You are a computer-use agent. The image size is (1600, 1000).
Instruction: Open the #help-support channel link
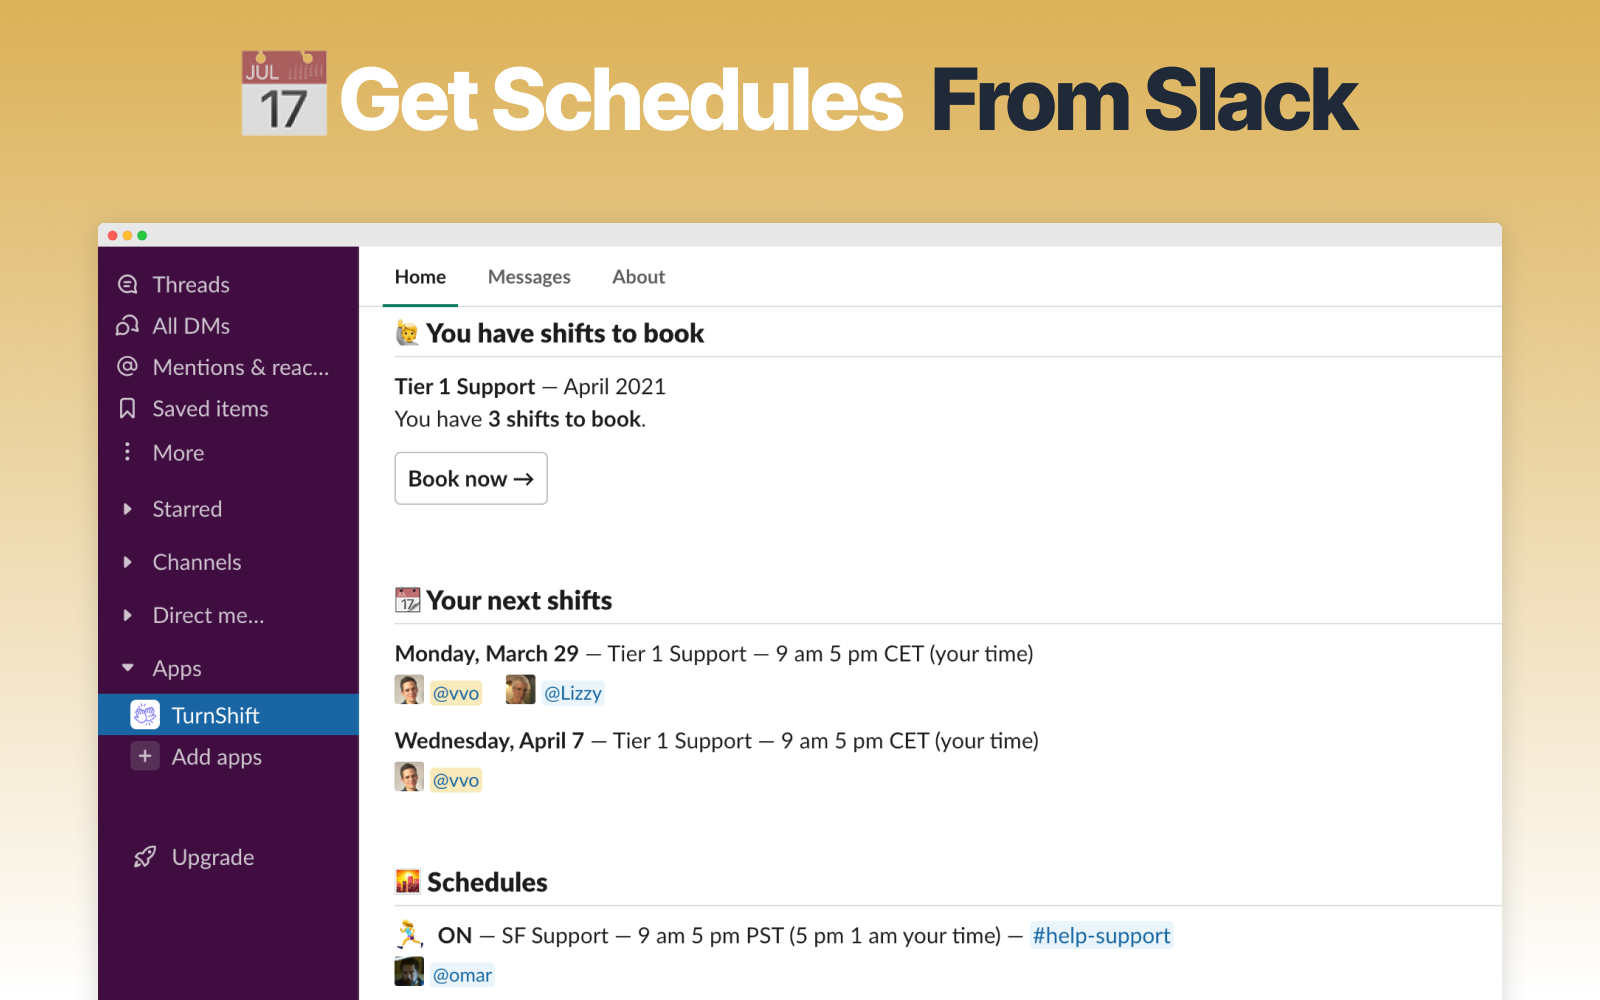click(1101, 936)
